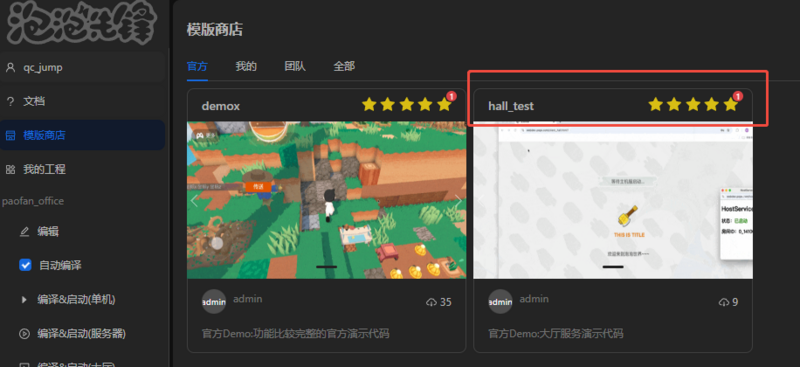Click the download cloud icon showing 9

(x=724, y=303)
